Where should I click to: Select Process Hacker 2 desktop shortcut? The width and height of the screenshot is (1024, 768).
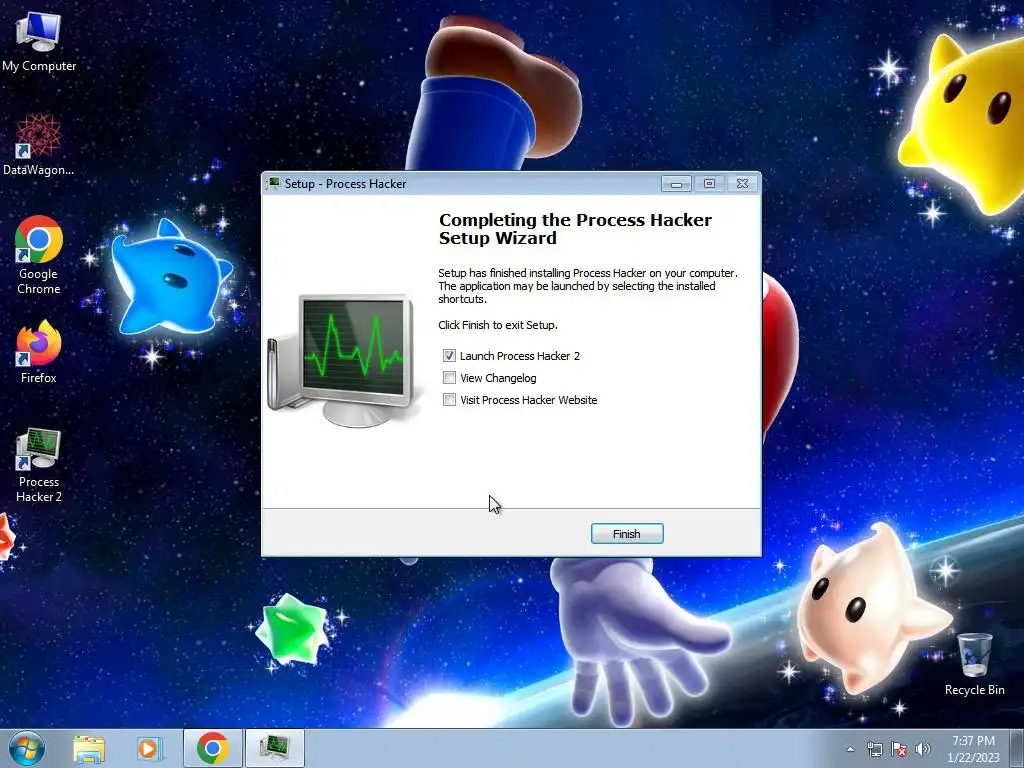[39, 465]
